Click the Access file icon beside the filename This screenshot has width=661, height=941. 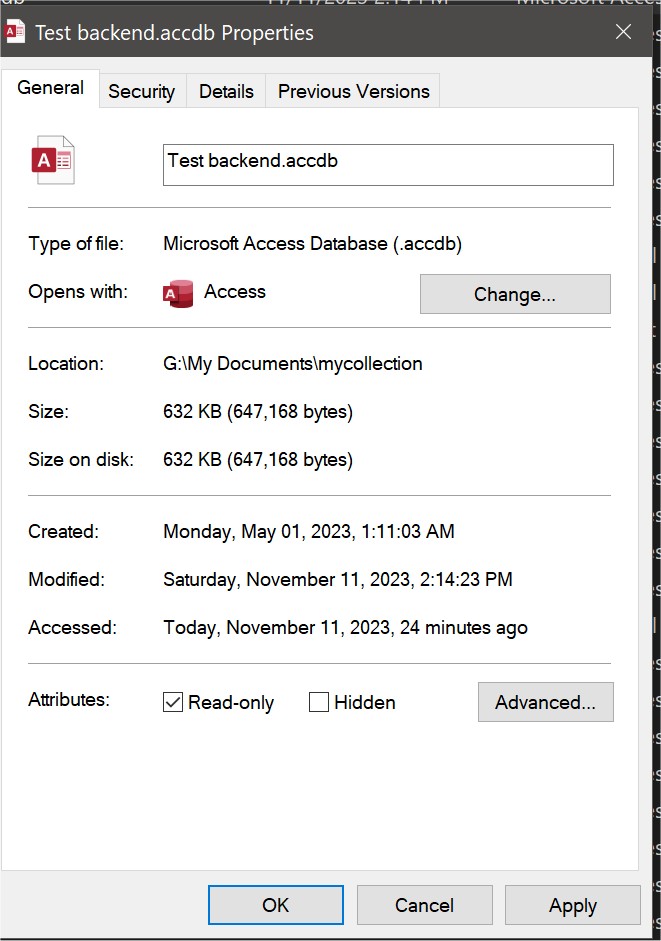click(x=53, y=158)
